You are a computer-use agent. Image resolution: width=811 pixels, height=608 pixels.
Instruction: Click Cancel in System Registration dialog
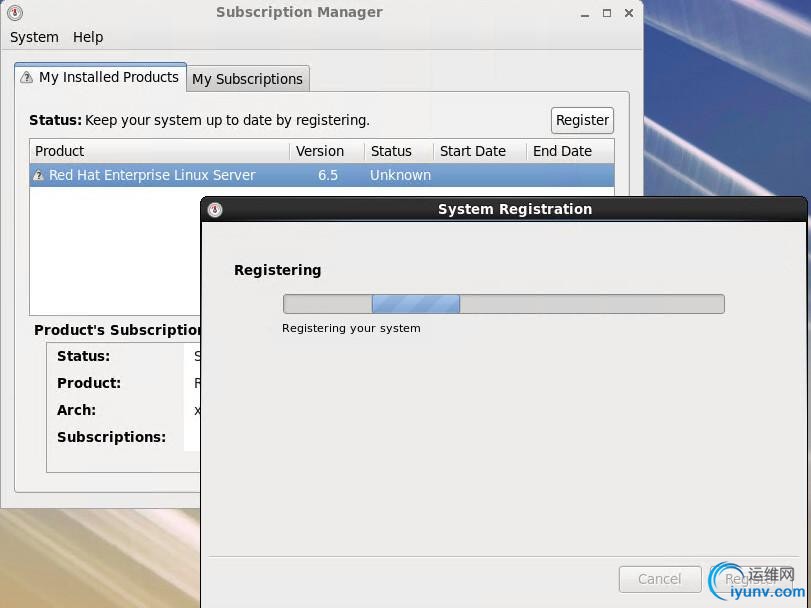coord(659,579)
